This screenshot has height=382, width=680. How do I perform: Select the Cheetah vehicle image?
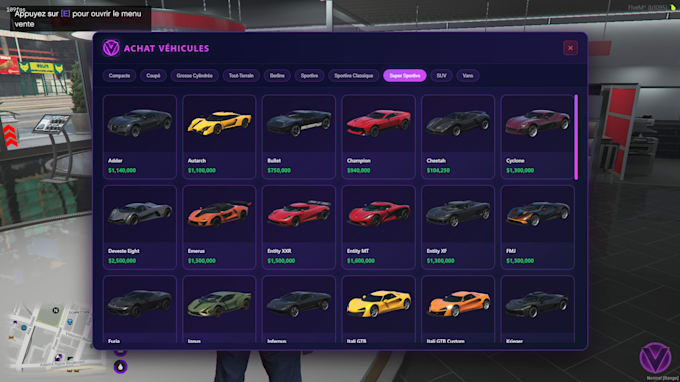[x=458, y=124]
